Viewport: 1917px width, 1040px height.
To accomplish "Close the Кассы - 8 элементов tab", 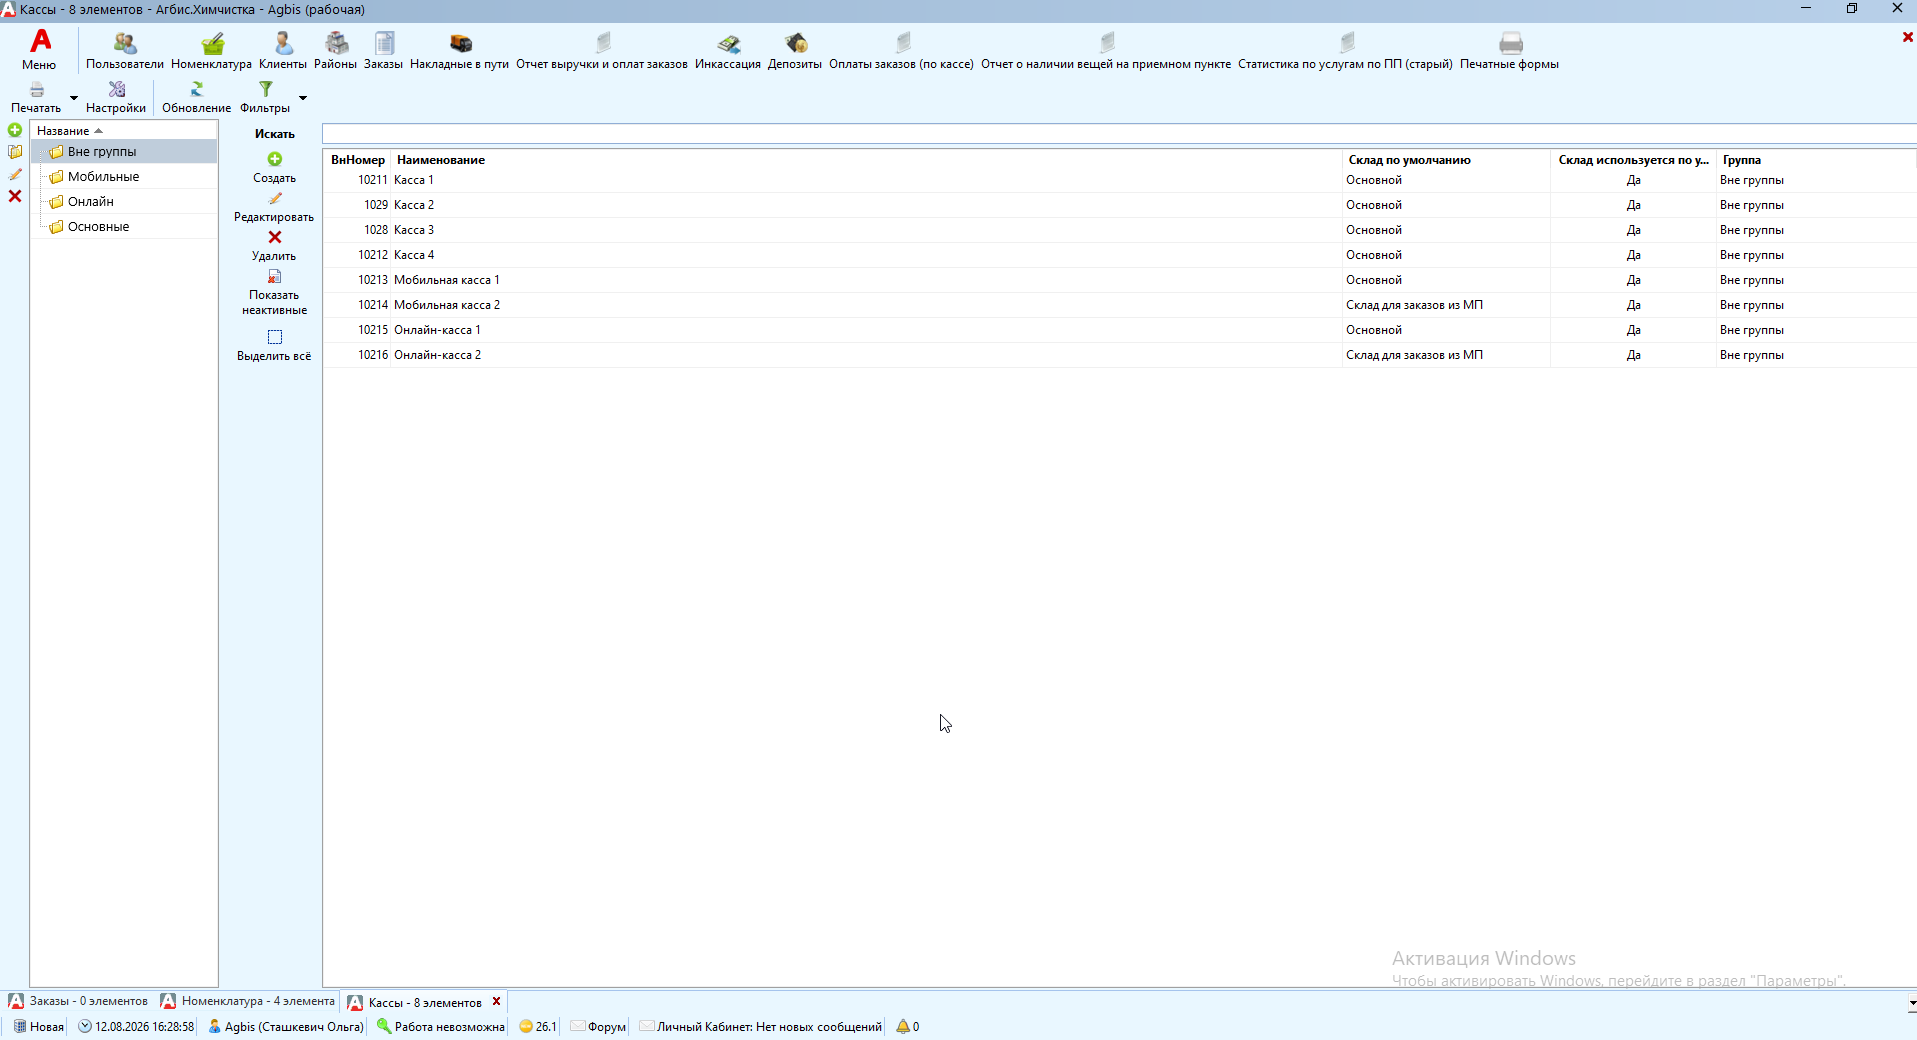I will [x=496, y=1001].
